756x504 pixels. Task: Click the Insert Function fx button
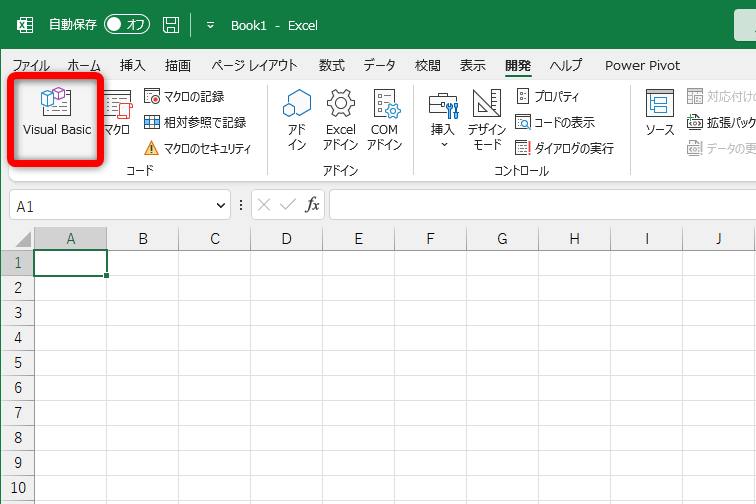312,205
